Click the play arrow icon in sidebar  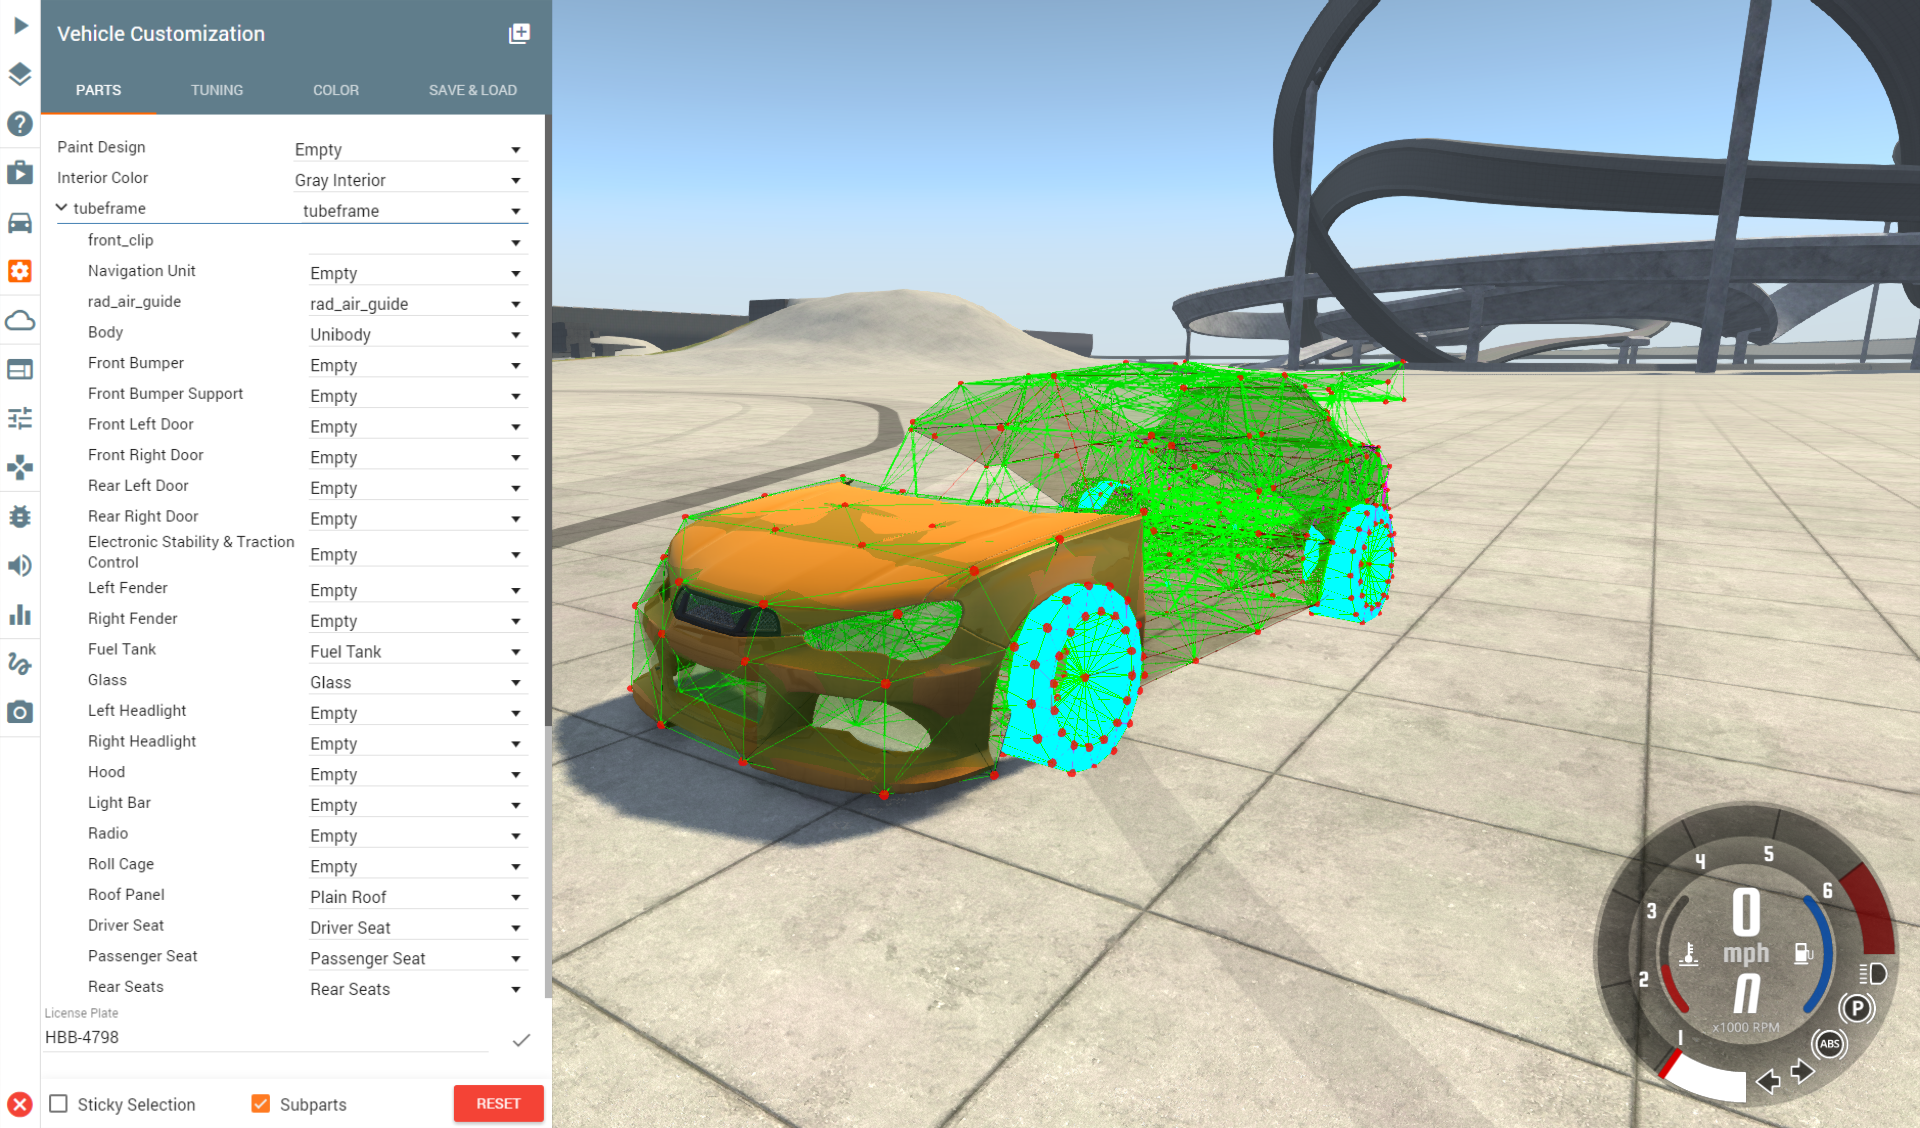click(20, 25)
